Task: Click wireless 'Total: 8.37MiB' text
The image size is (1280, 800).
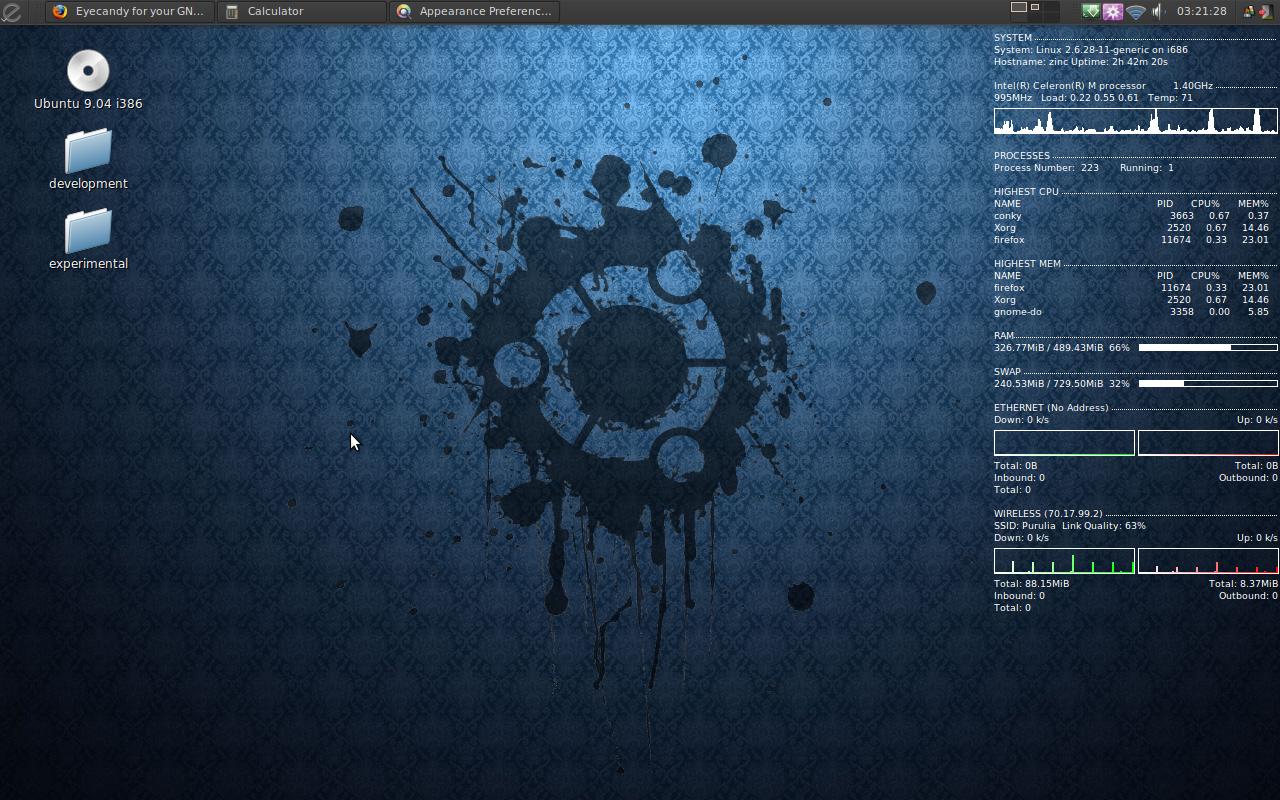Action: coord(1243,584)
